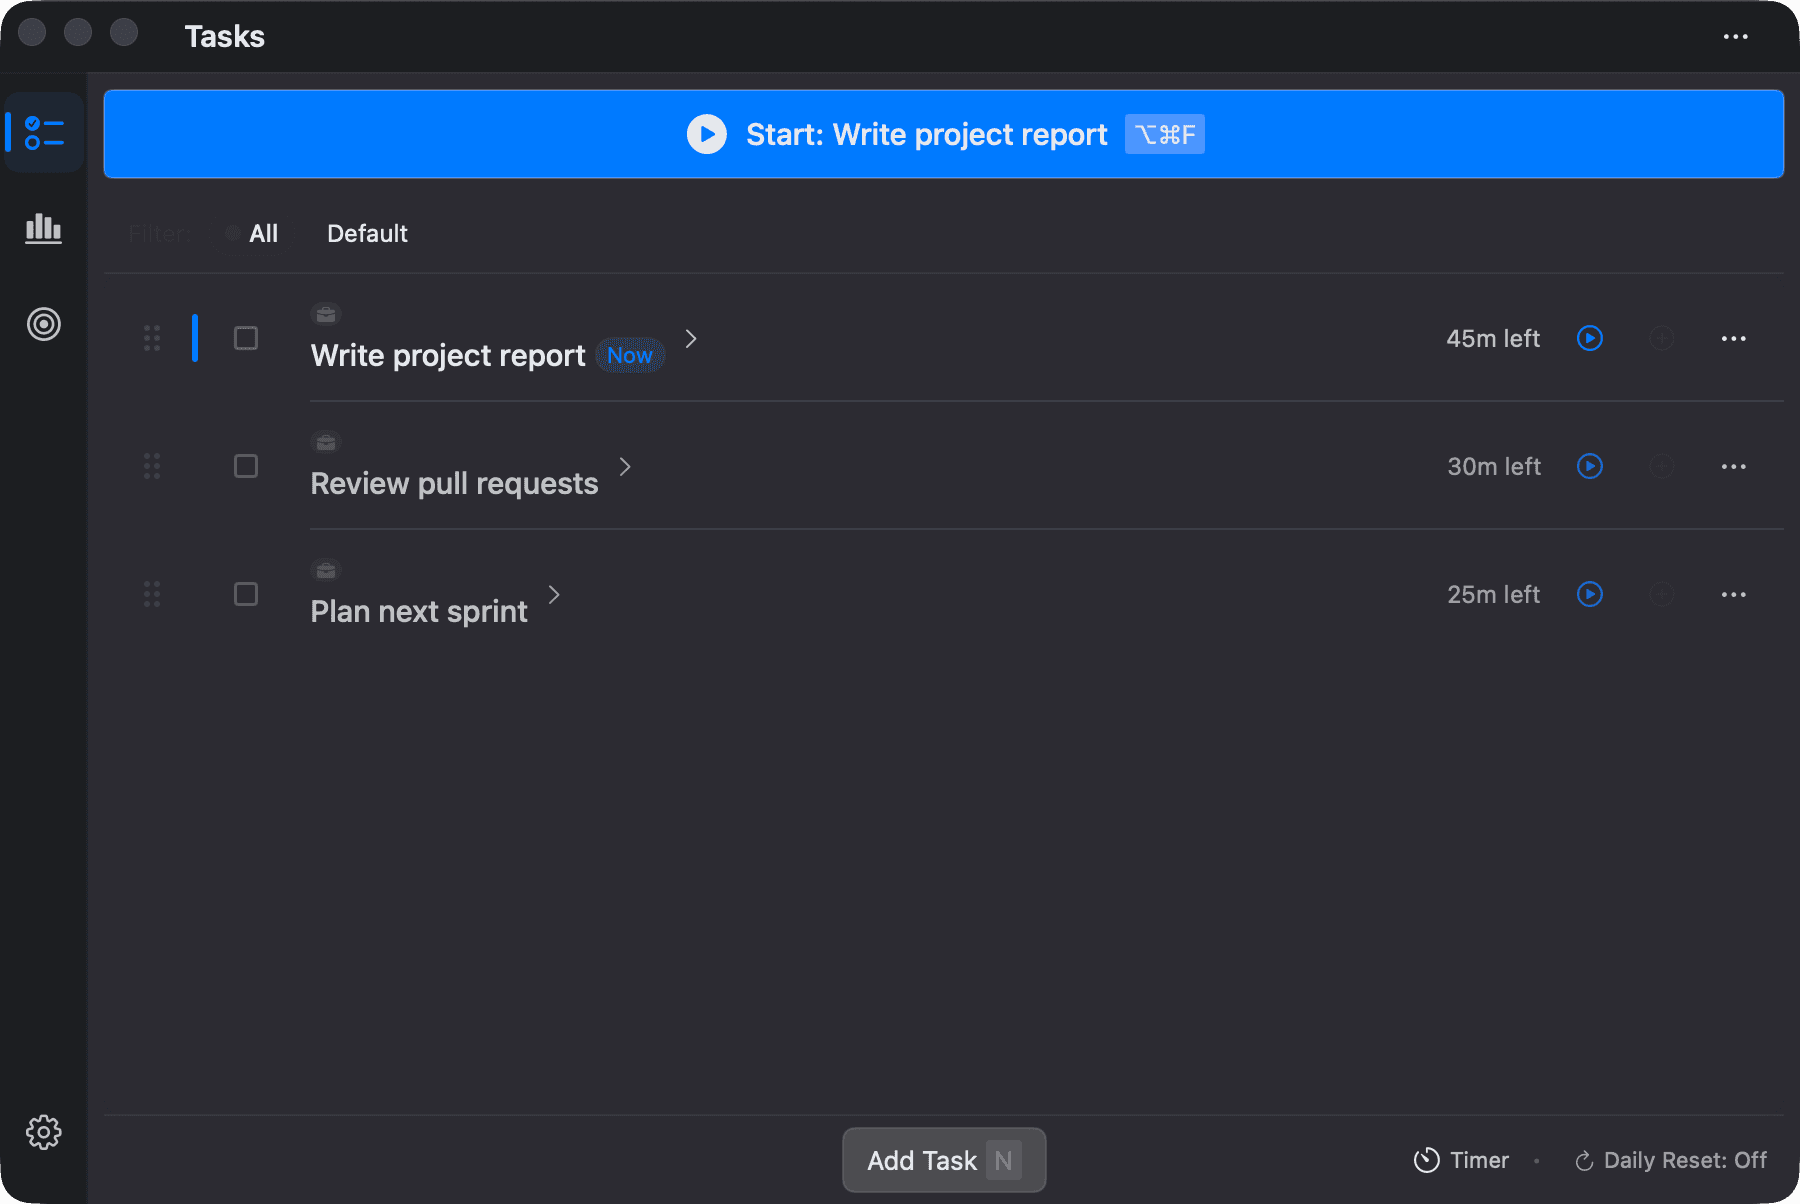1800x1204 pixels.
Task: Click briefcase tag above Write project report
Action: (326, 314)
